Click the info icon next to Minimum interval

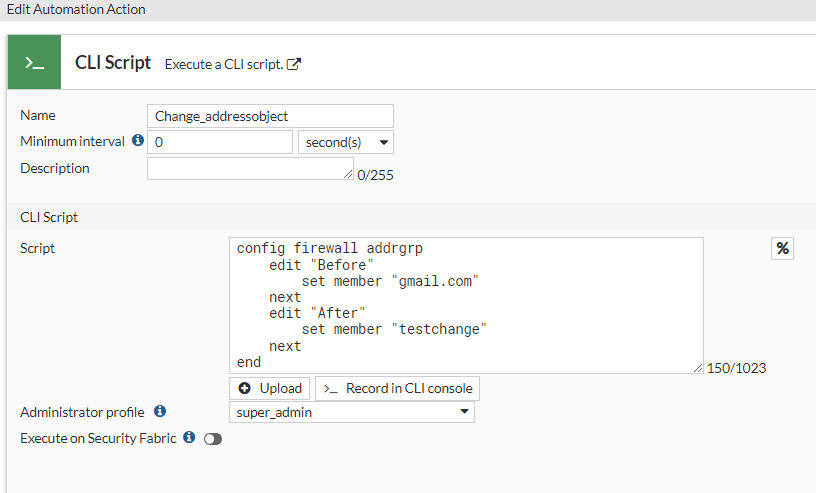pos(138,141)
